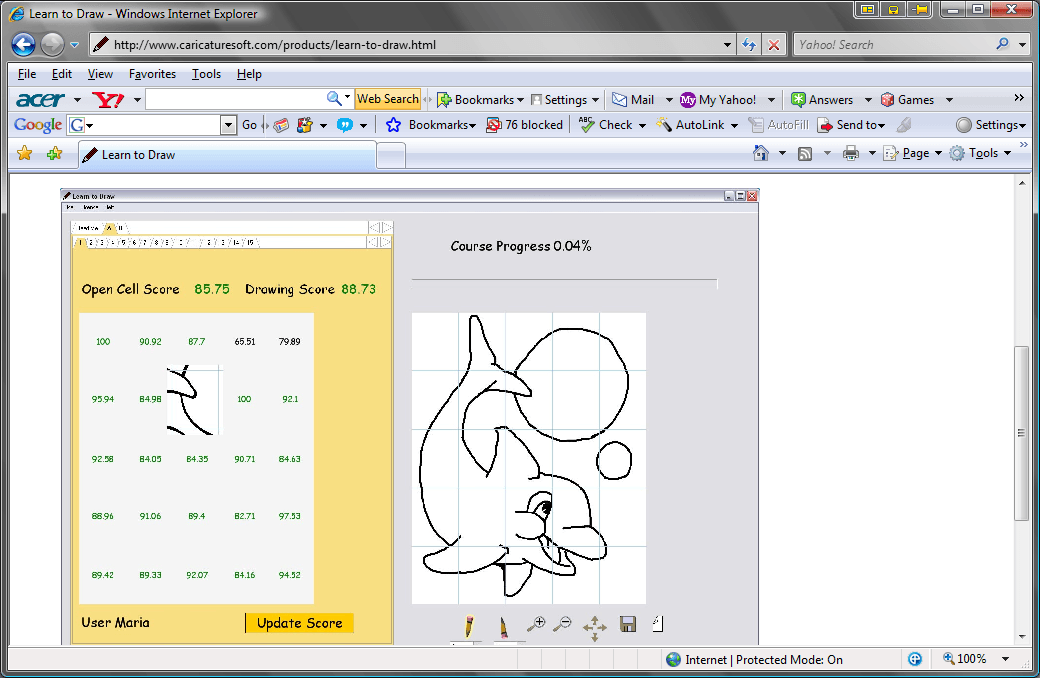The height and width of the screenshot is (678, 1040).
Task: Select the pan/move arrows tool
Action: pyautogui.click(x=594, y=628)
